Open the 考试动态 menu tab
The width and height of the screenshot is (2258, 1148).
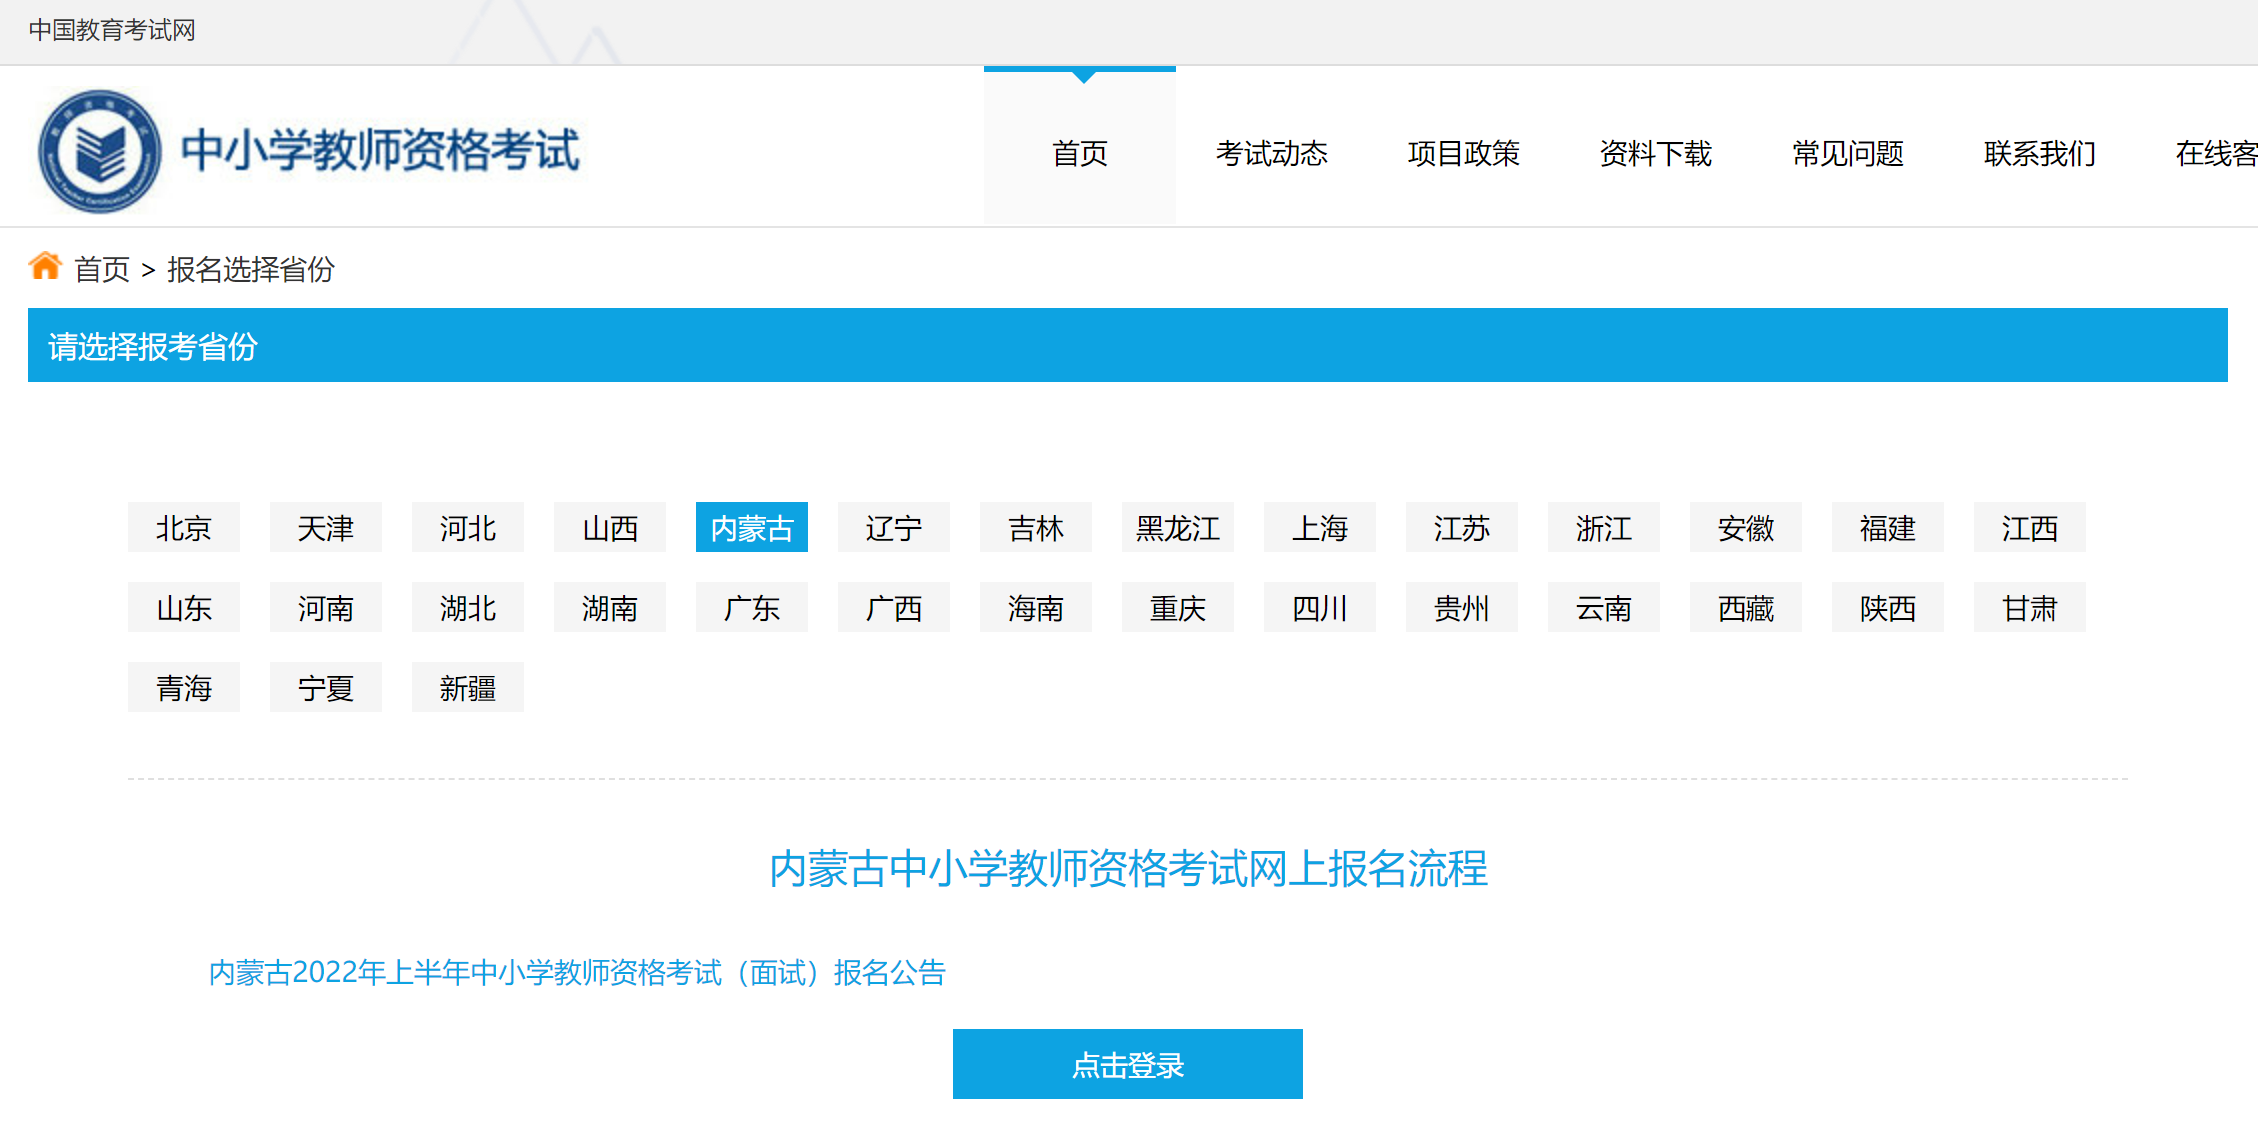click(1271, 153)
